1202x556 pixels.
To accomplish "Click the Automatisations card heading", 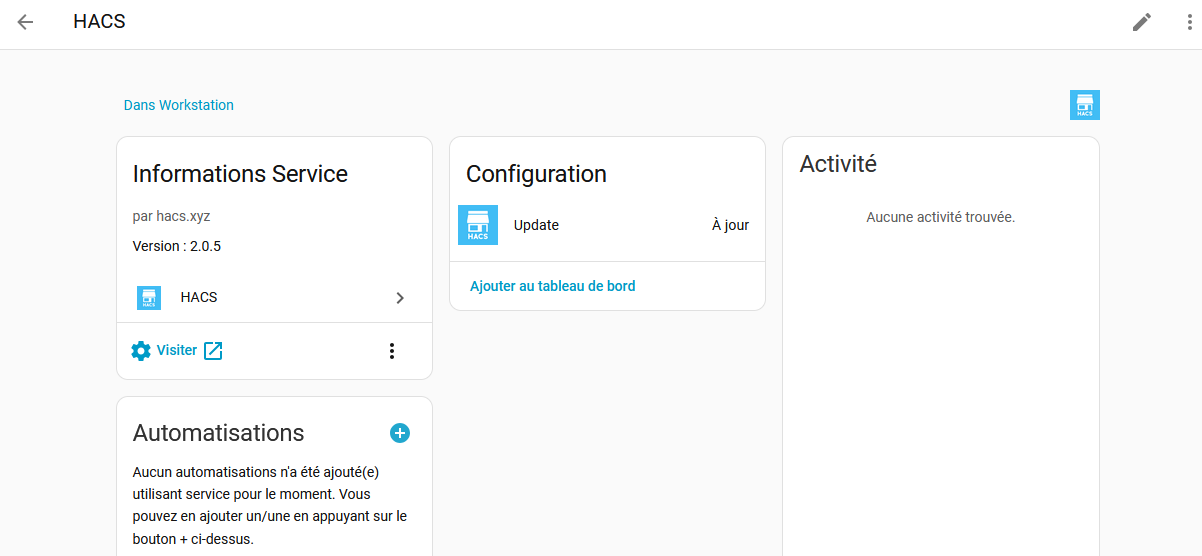I will pyautogui.click(x=218, y=433).
